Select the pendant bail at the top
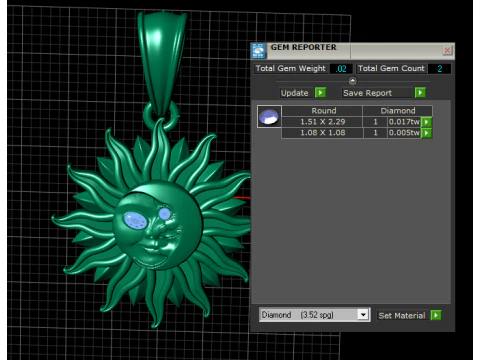The image size is (480, 360). [162, 63]
